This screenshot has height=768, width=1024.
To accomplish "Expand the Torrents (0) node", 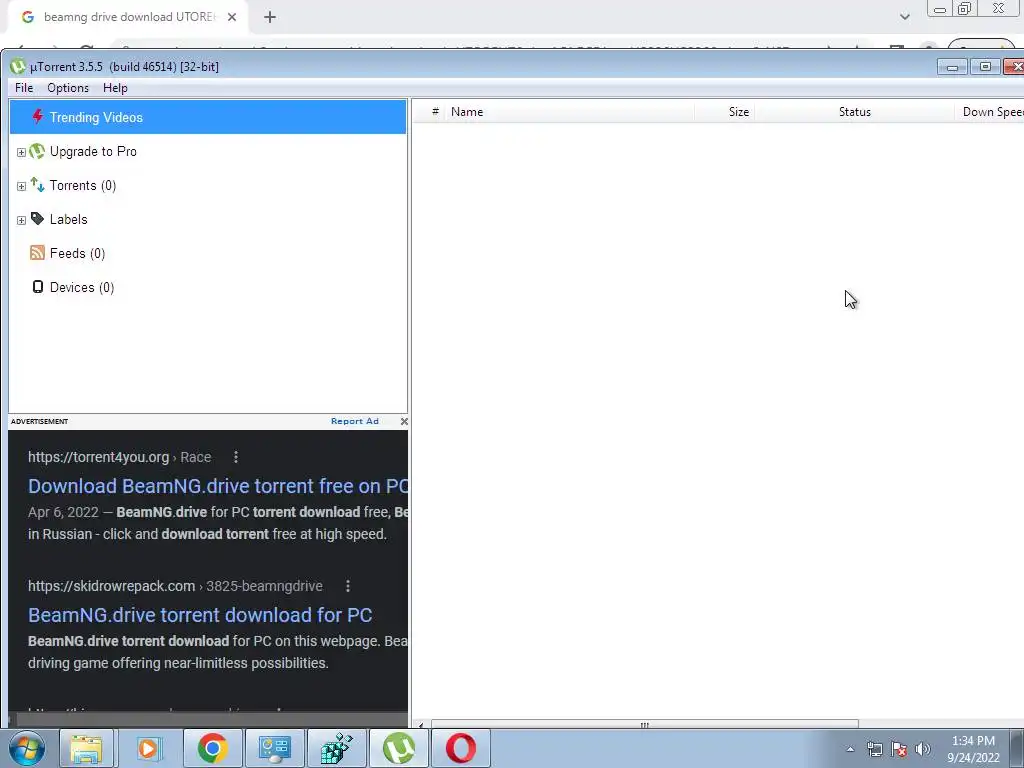I will point(21,186).
